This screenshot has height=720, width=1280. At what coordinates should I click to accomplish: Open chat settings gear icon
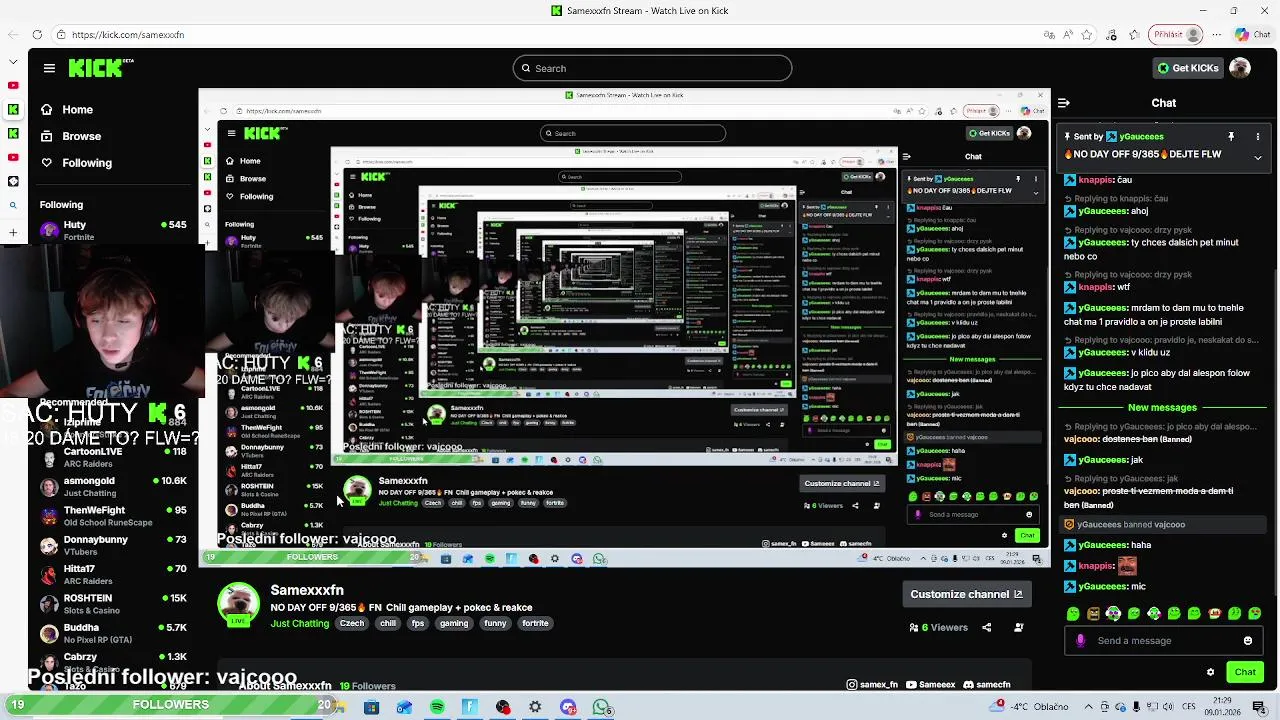click(x=1211, y=672)
